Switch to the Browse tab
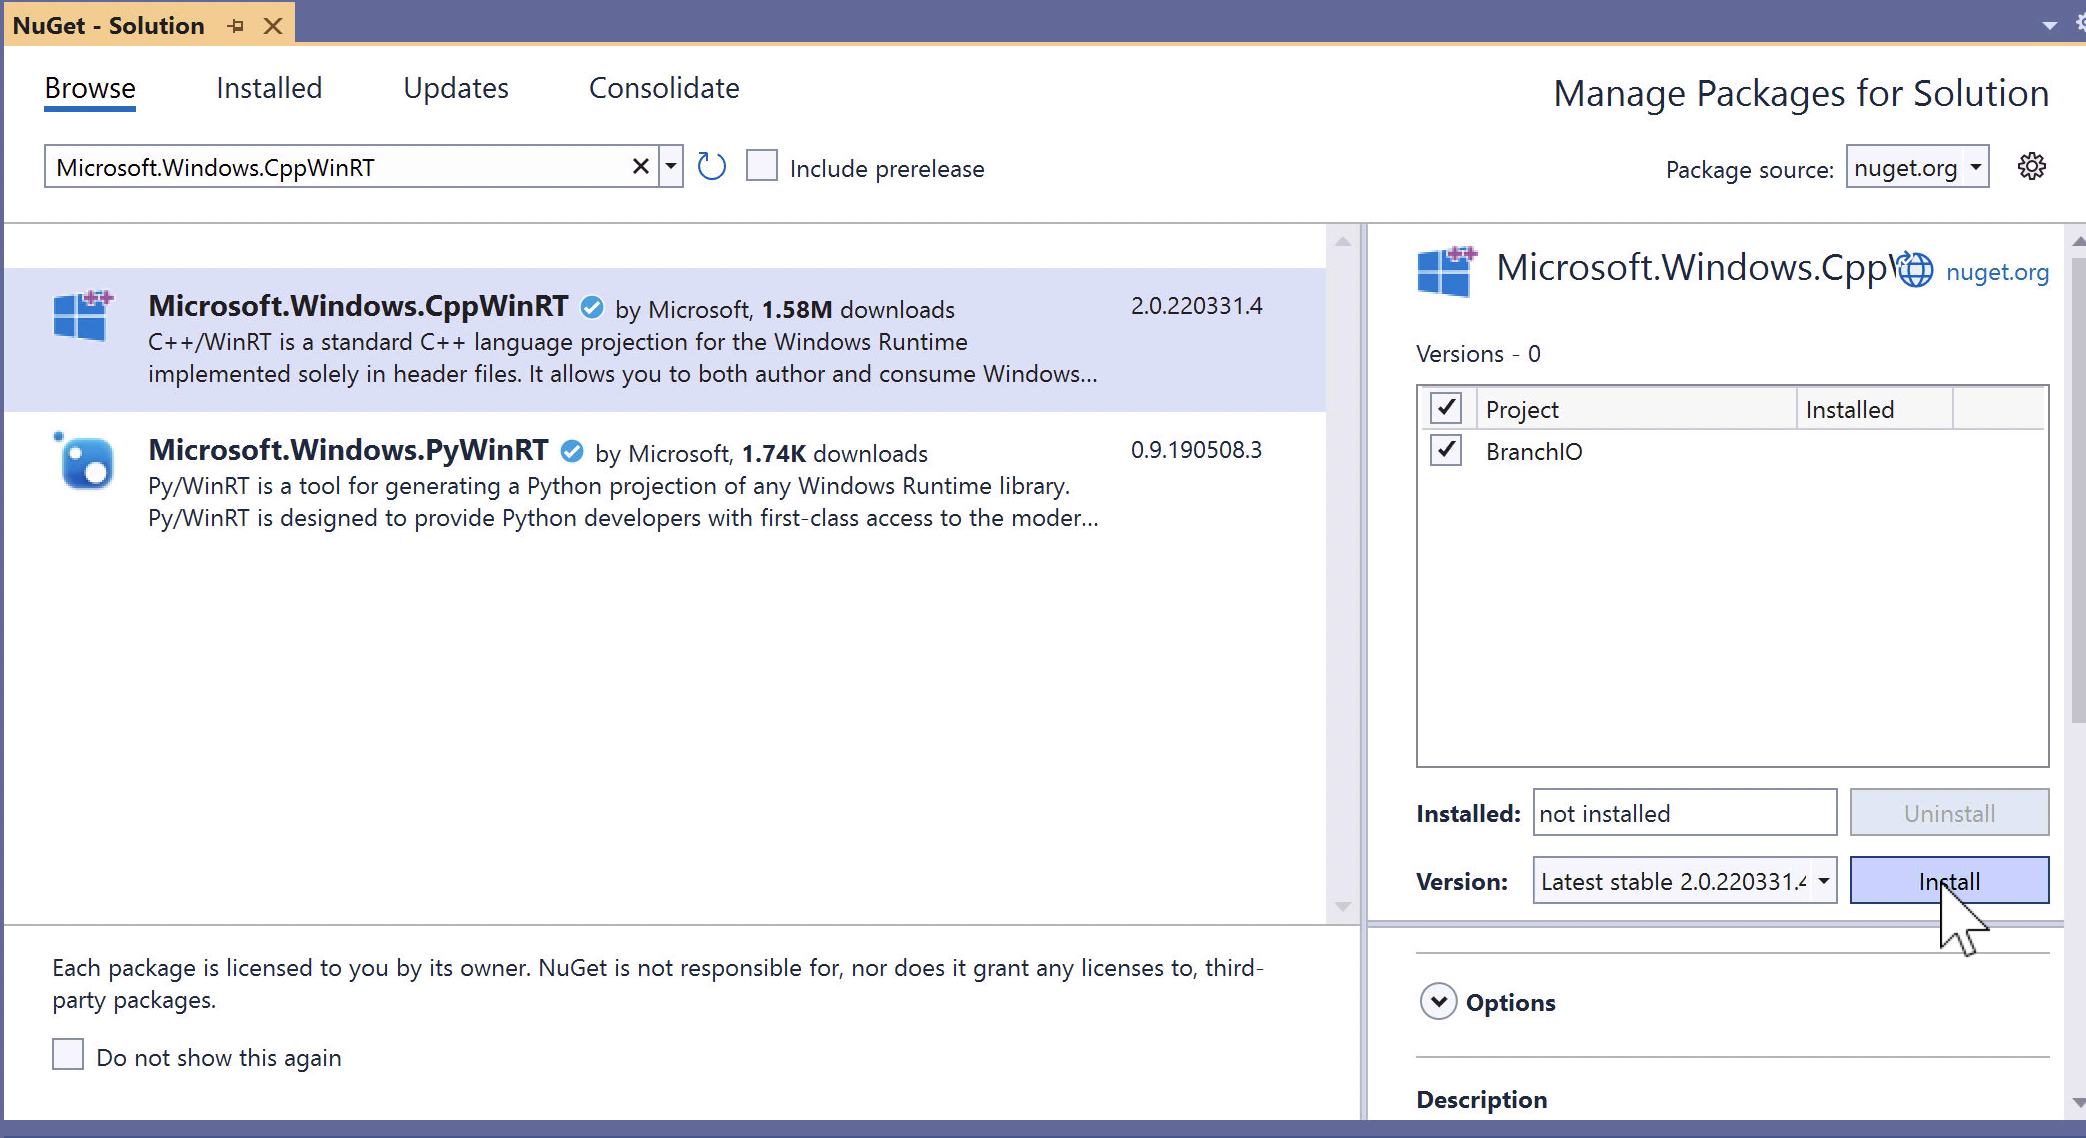The image size is (2086, 1138). click(x=90, y=88)
